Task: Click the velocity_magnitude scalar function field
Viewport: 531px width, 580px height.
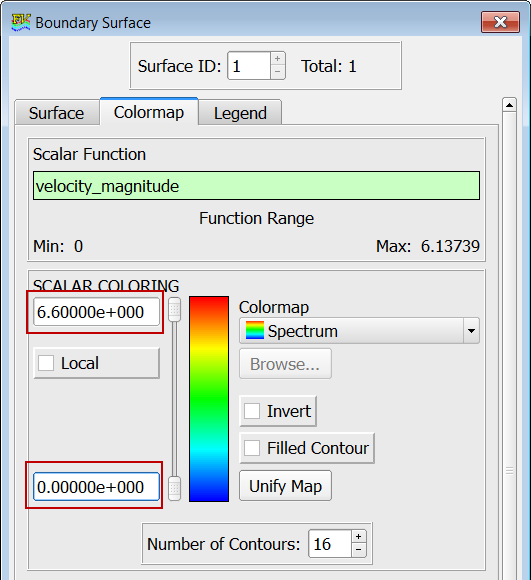Action: click(256, 186)
